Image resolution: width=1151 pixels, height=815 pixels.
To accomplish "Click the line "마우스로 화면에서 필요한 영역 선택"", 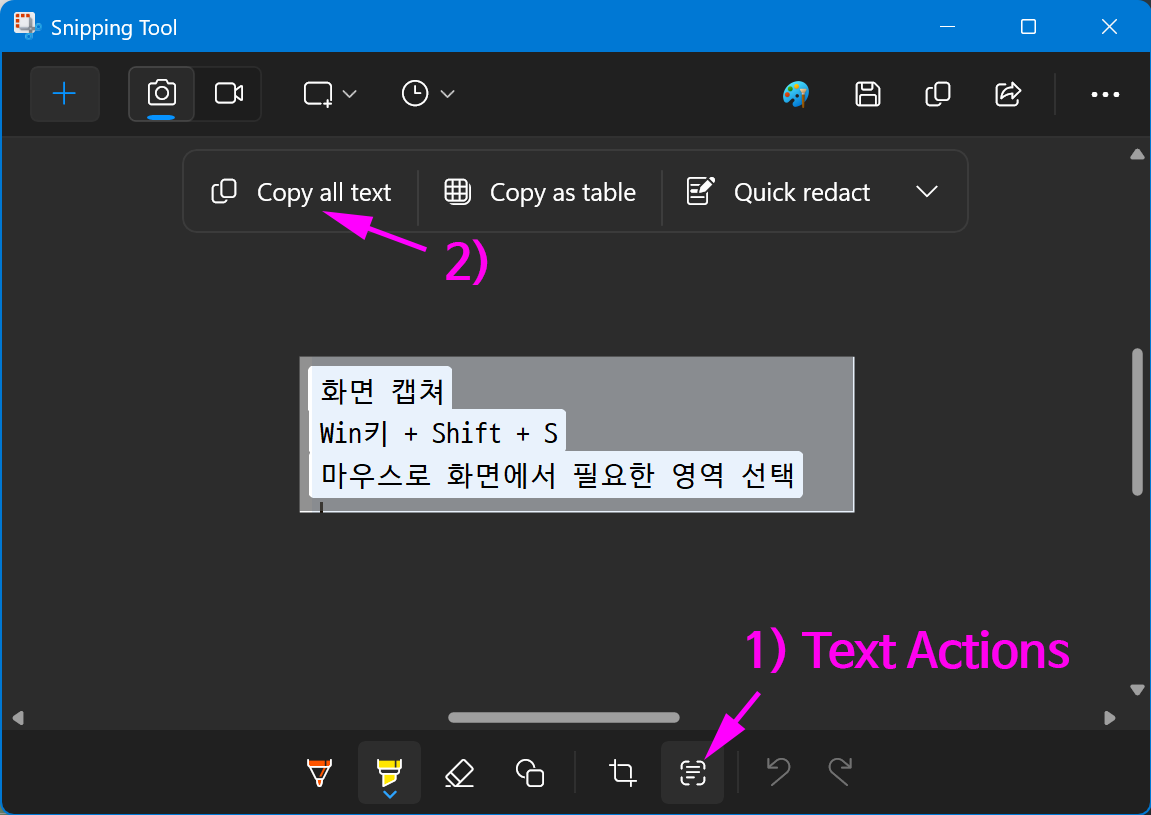I will 557,476.
